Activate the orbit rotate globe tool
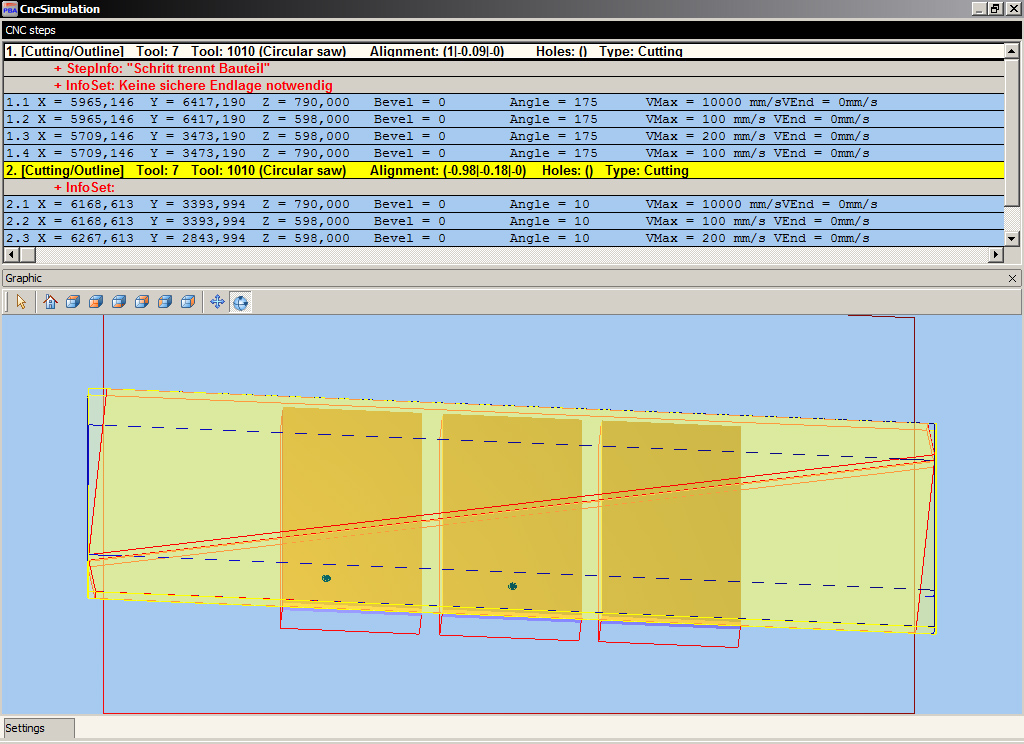 (241, 302)
